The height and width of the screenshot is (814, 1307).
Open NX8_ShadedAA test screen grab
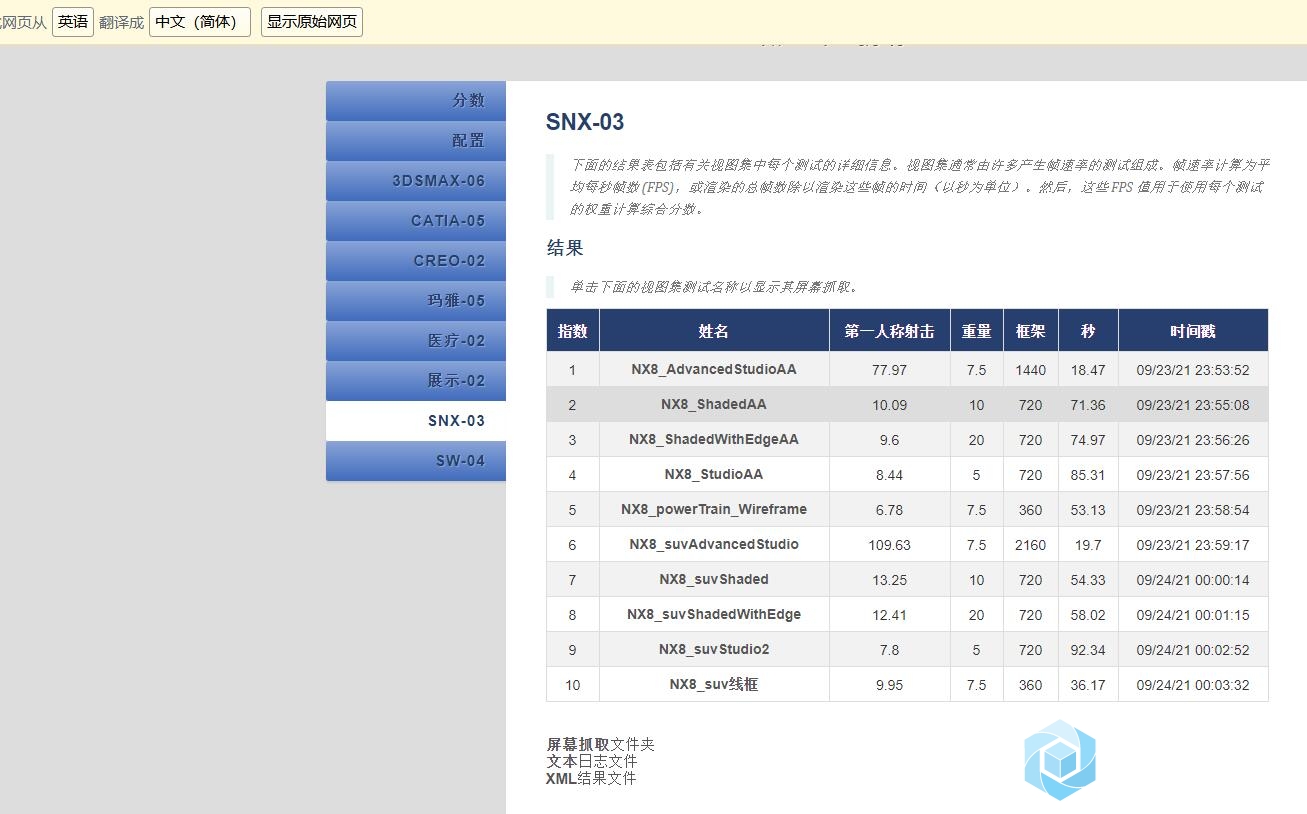pyautogui.click(x=714, y=404)
